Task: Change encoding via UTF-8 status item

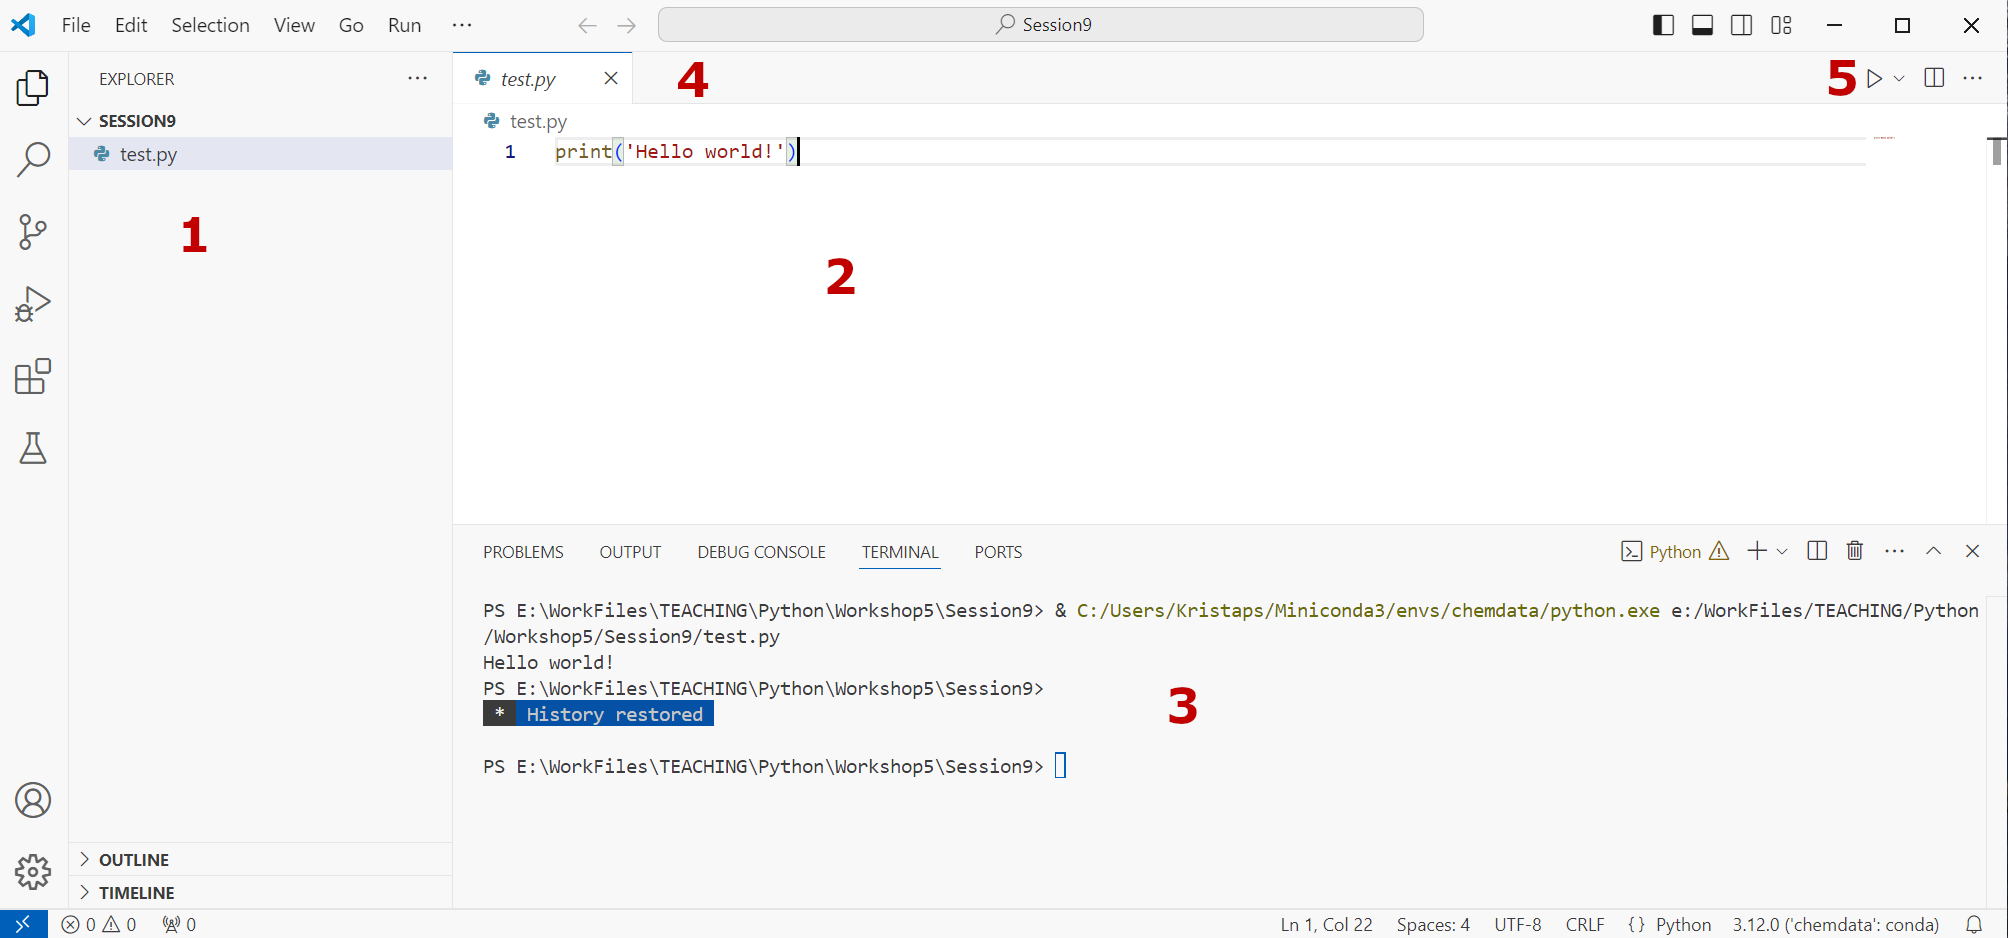Action: 1517,924
